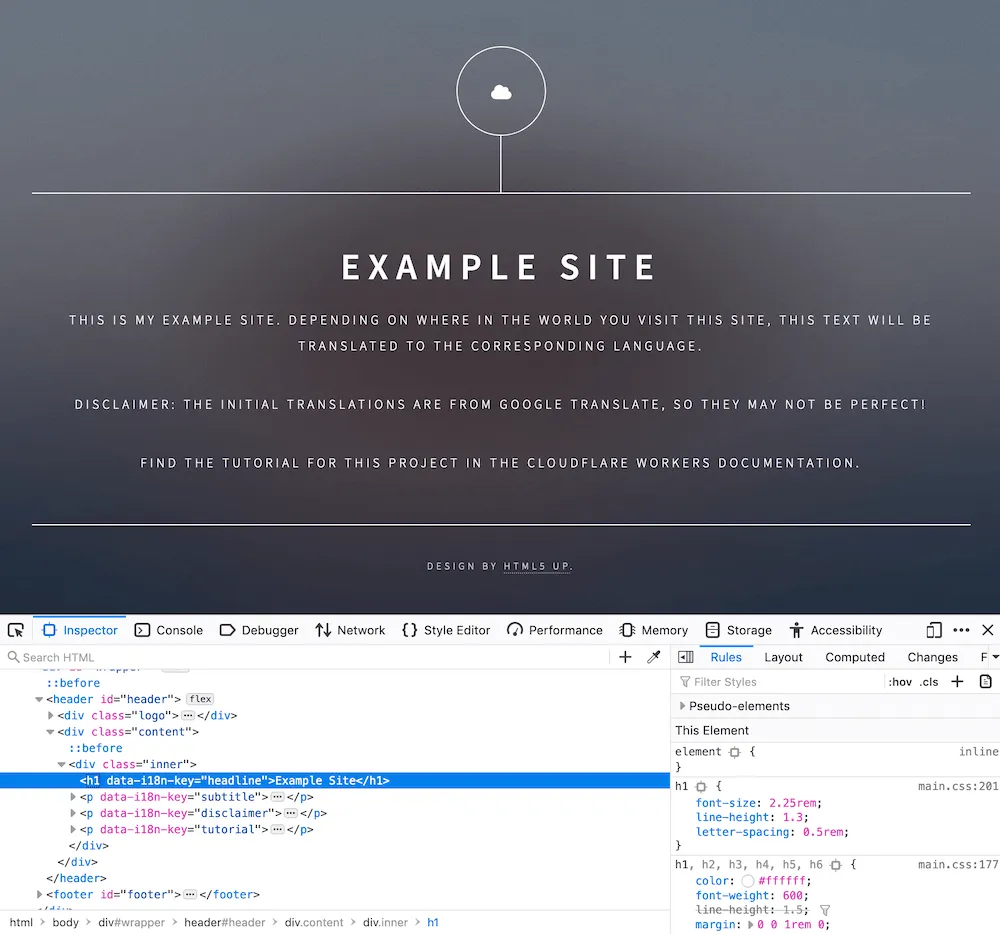Visit the HTML5 UP link
This screenshot has height=934, width=1000.
click(537, 565)
